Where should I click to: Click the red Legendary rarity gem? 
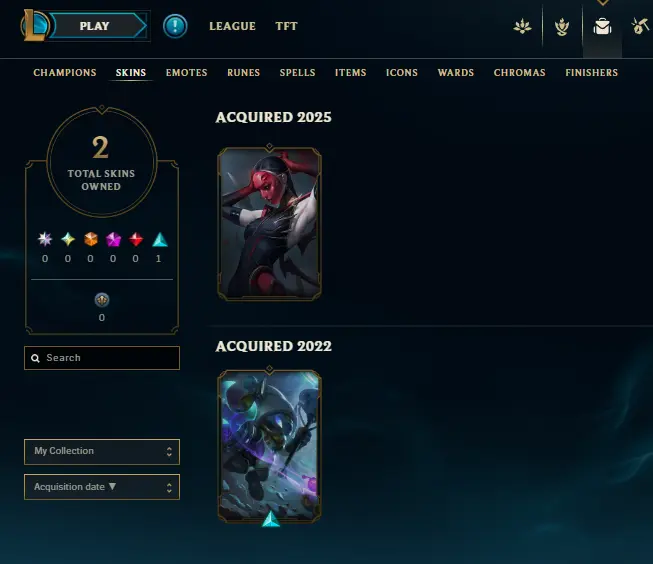(x=136, y=239)
